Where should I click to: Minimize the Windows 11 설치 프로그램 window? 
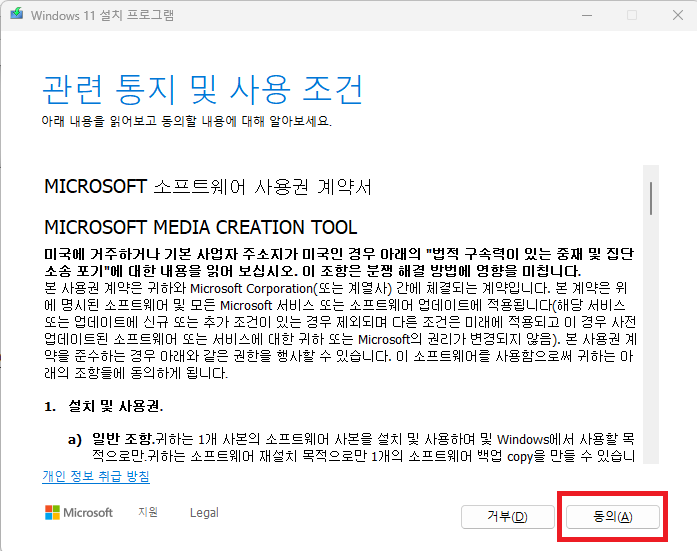pos(585,16)
